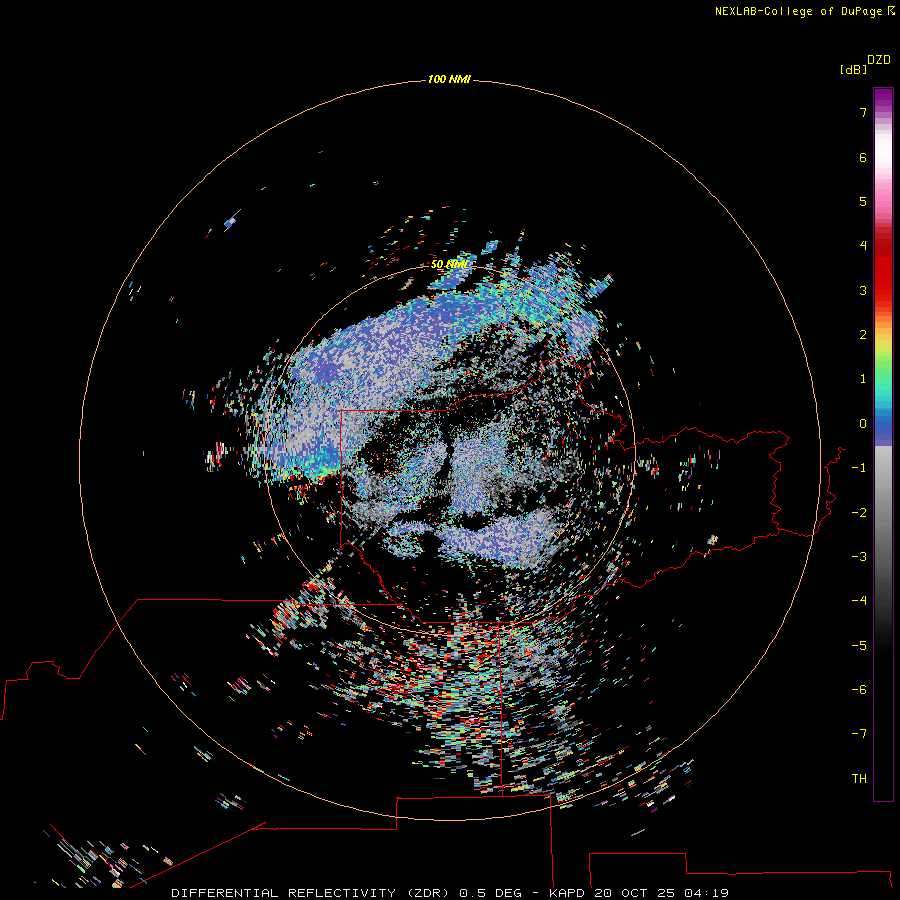Viewport: 900px width, 900px height.
Task: Click the colorbar value 0 label
Action: click(x=863, y=424)
